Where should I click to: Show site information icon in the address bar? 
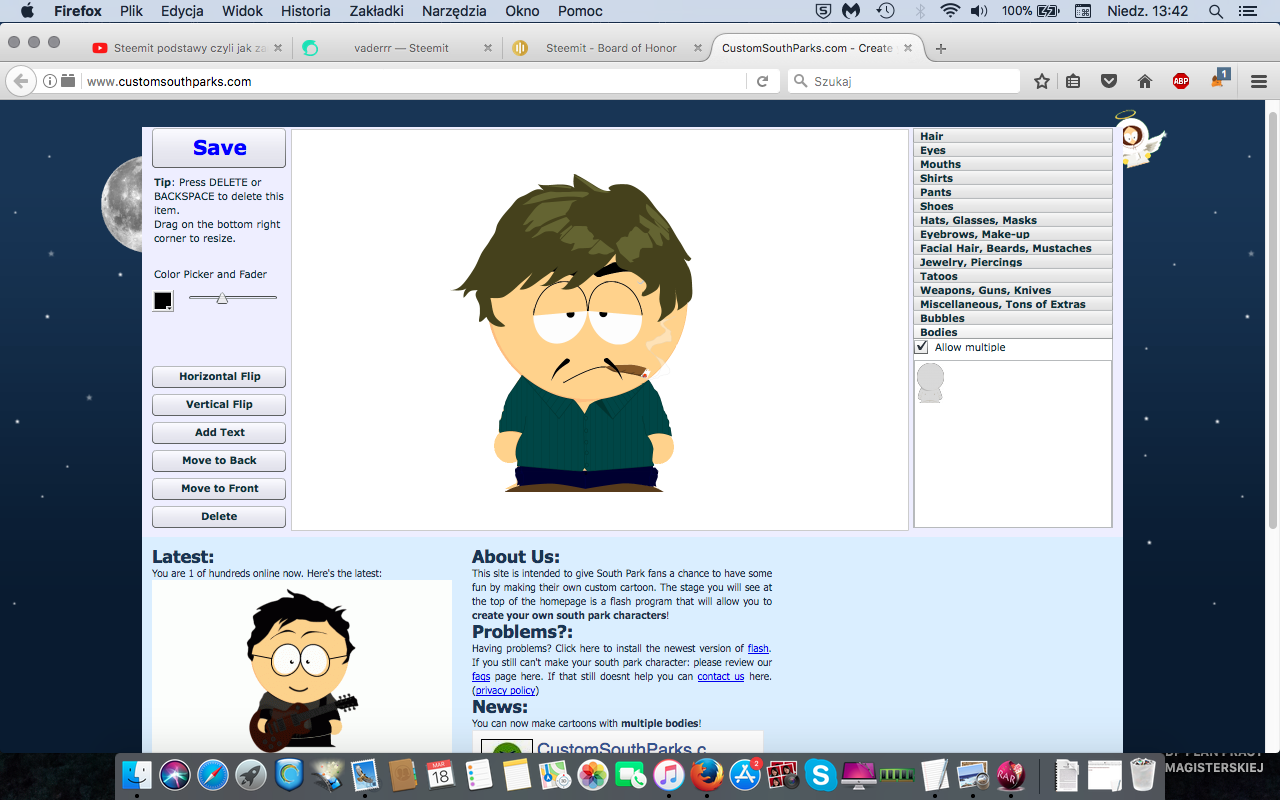click(50, 81)
